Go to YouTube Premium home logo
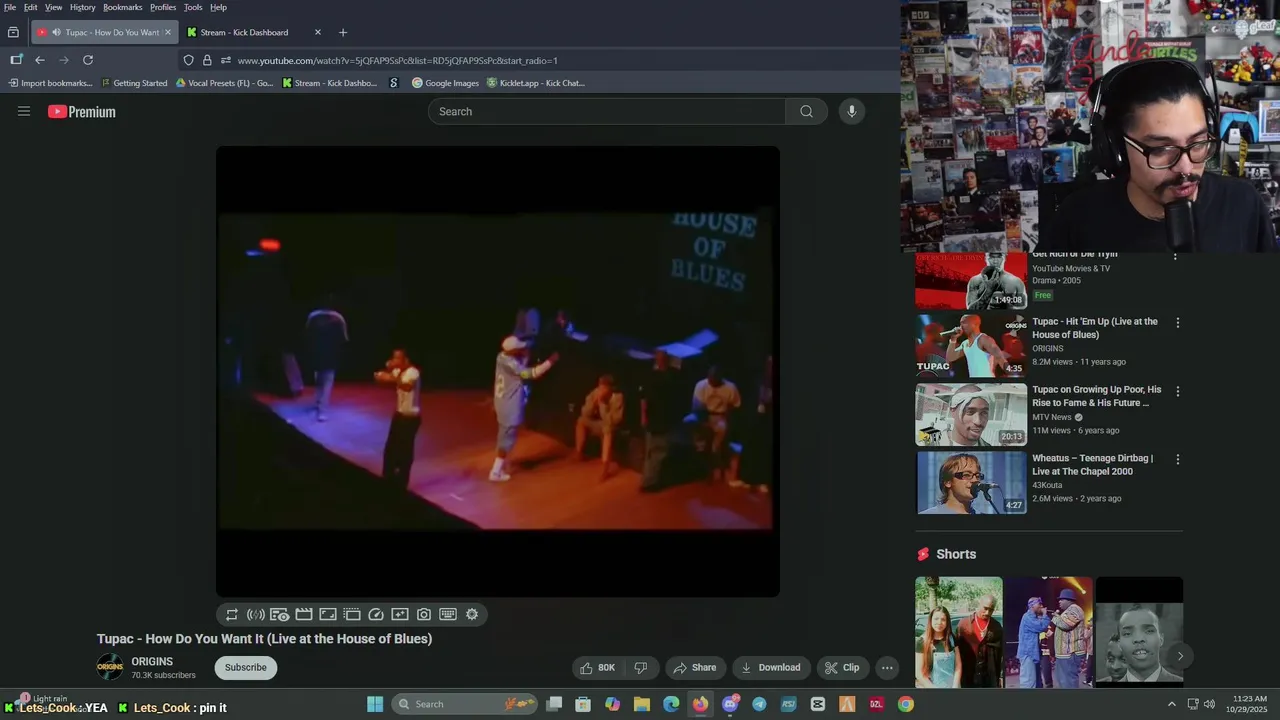This screenshot has width=1280, height=720. pos(82,112)
